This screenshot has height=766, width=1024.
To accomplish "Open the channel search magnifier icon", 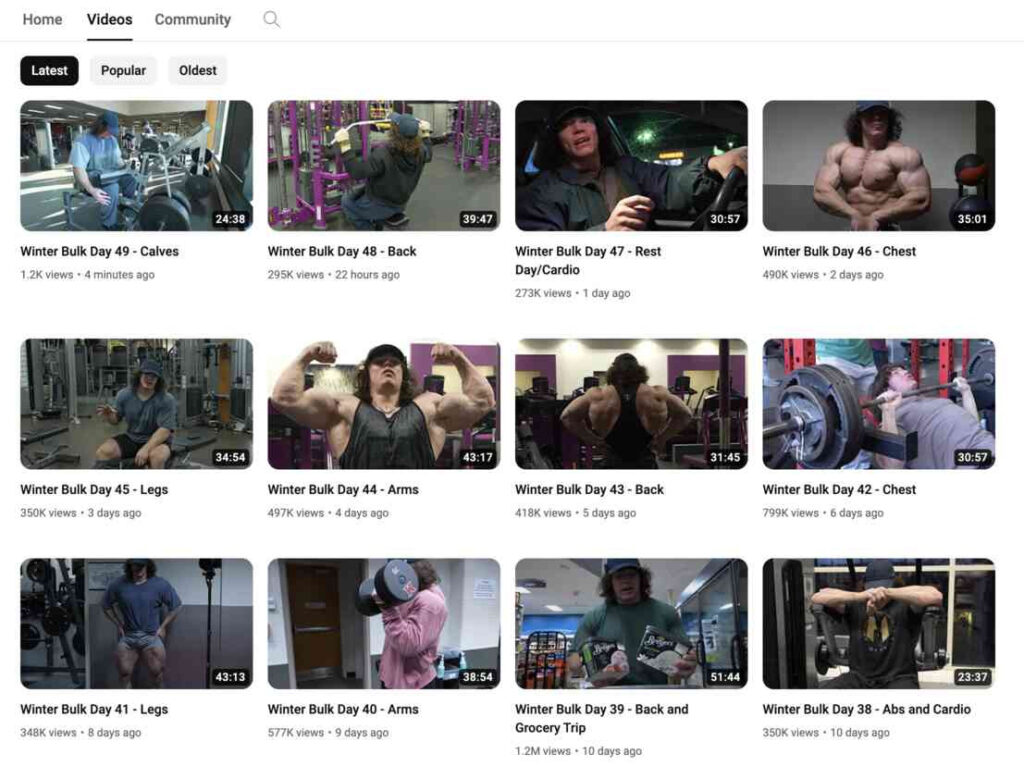I will (x=272, y=20).
